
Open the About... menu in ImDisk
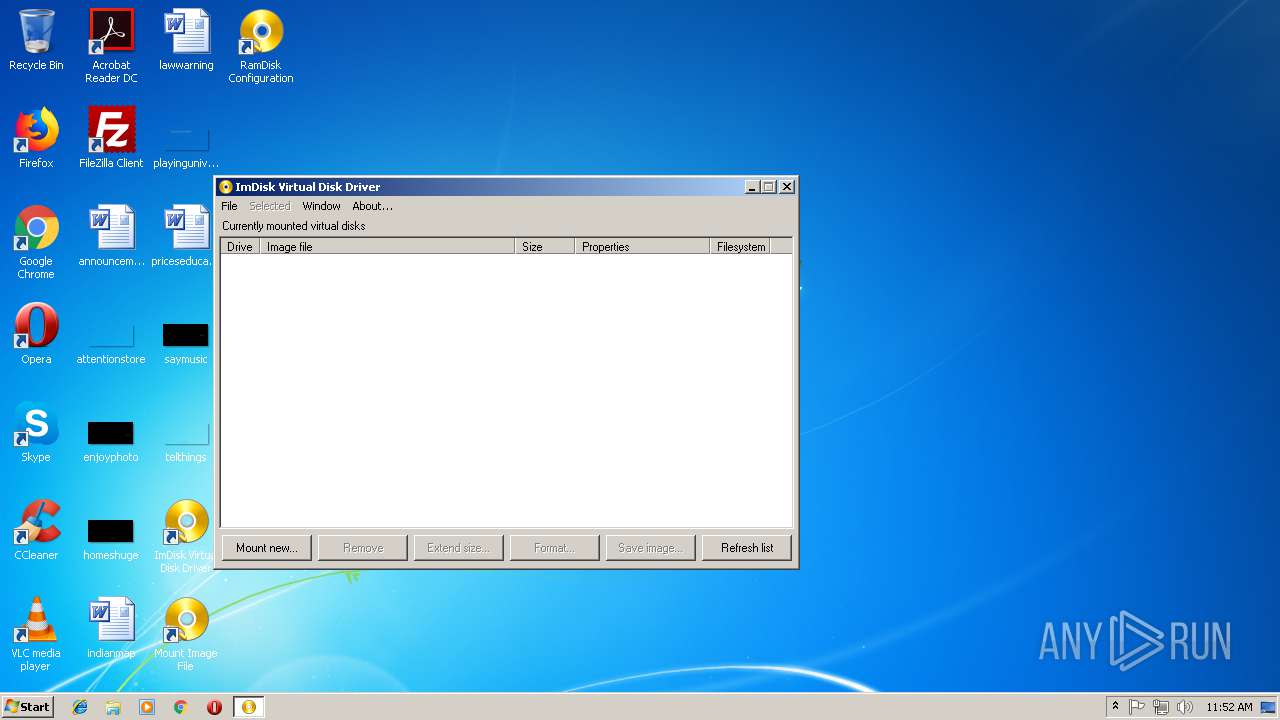click(372, 206)
